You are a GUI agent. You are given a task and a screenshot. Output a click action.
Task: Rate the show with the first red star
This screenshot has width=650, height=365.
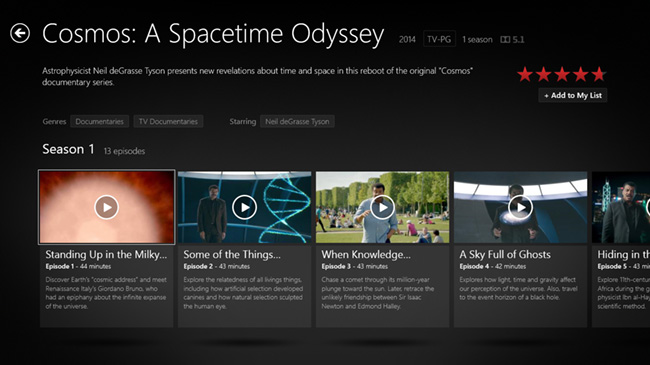click(525, 75)
